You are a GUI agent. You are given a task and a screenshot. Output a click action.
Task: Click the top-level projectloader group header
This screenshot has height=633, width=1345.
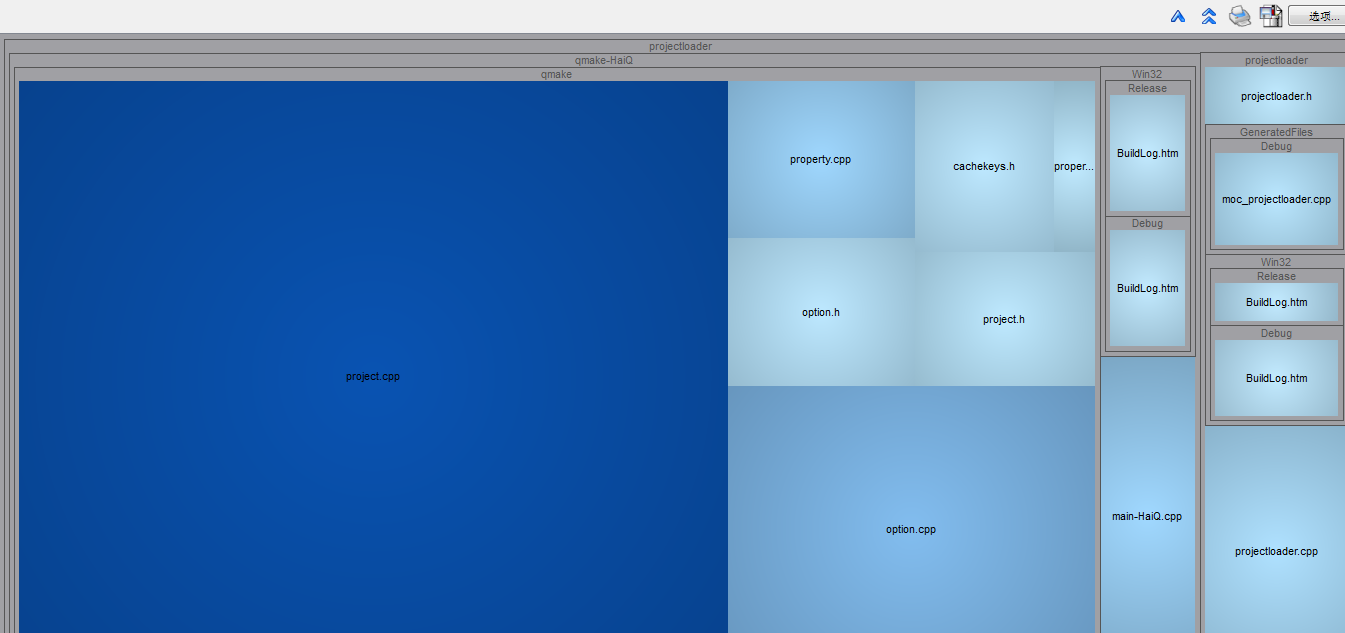point(680,46)
